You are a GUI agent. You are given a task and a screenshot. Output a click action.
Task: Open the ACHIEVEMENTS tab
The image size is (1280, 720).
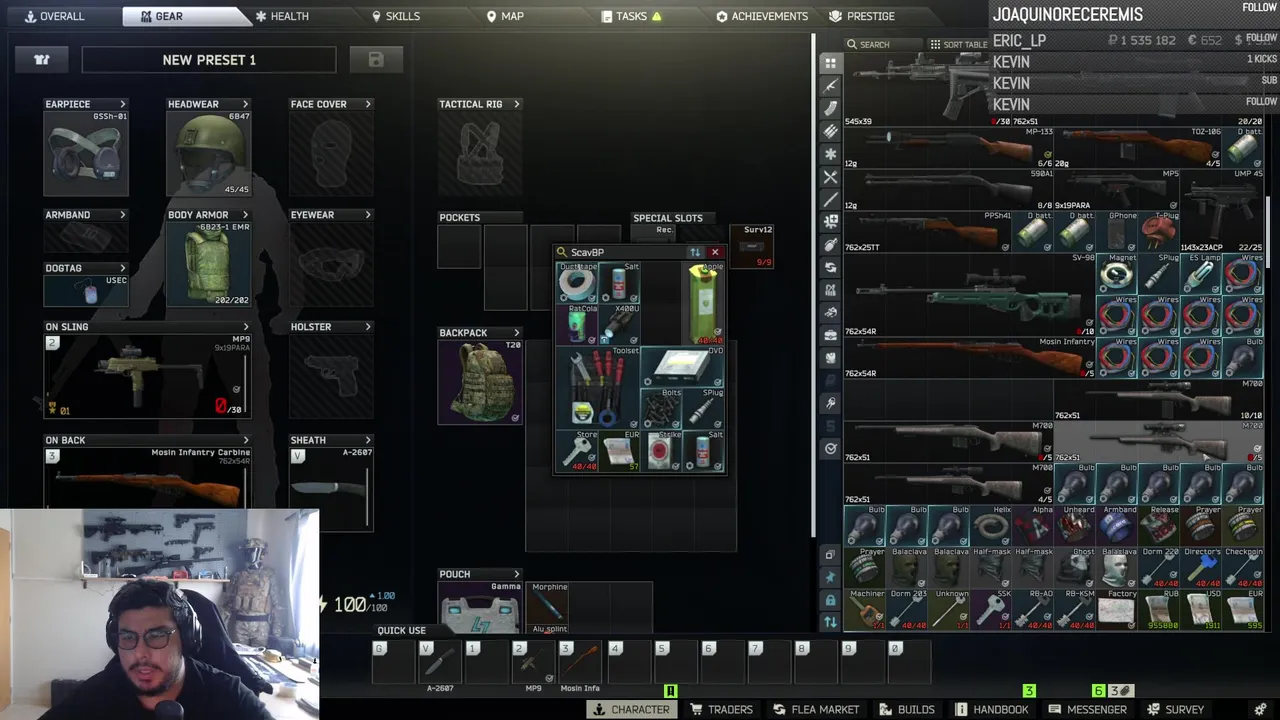click(762, 16)
